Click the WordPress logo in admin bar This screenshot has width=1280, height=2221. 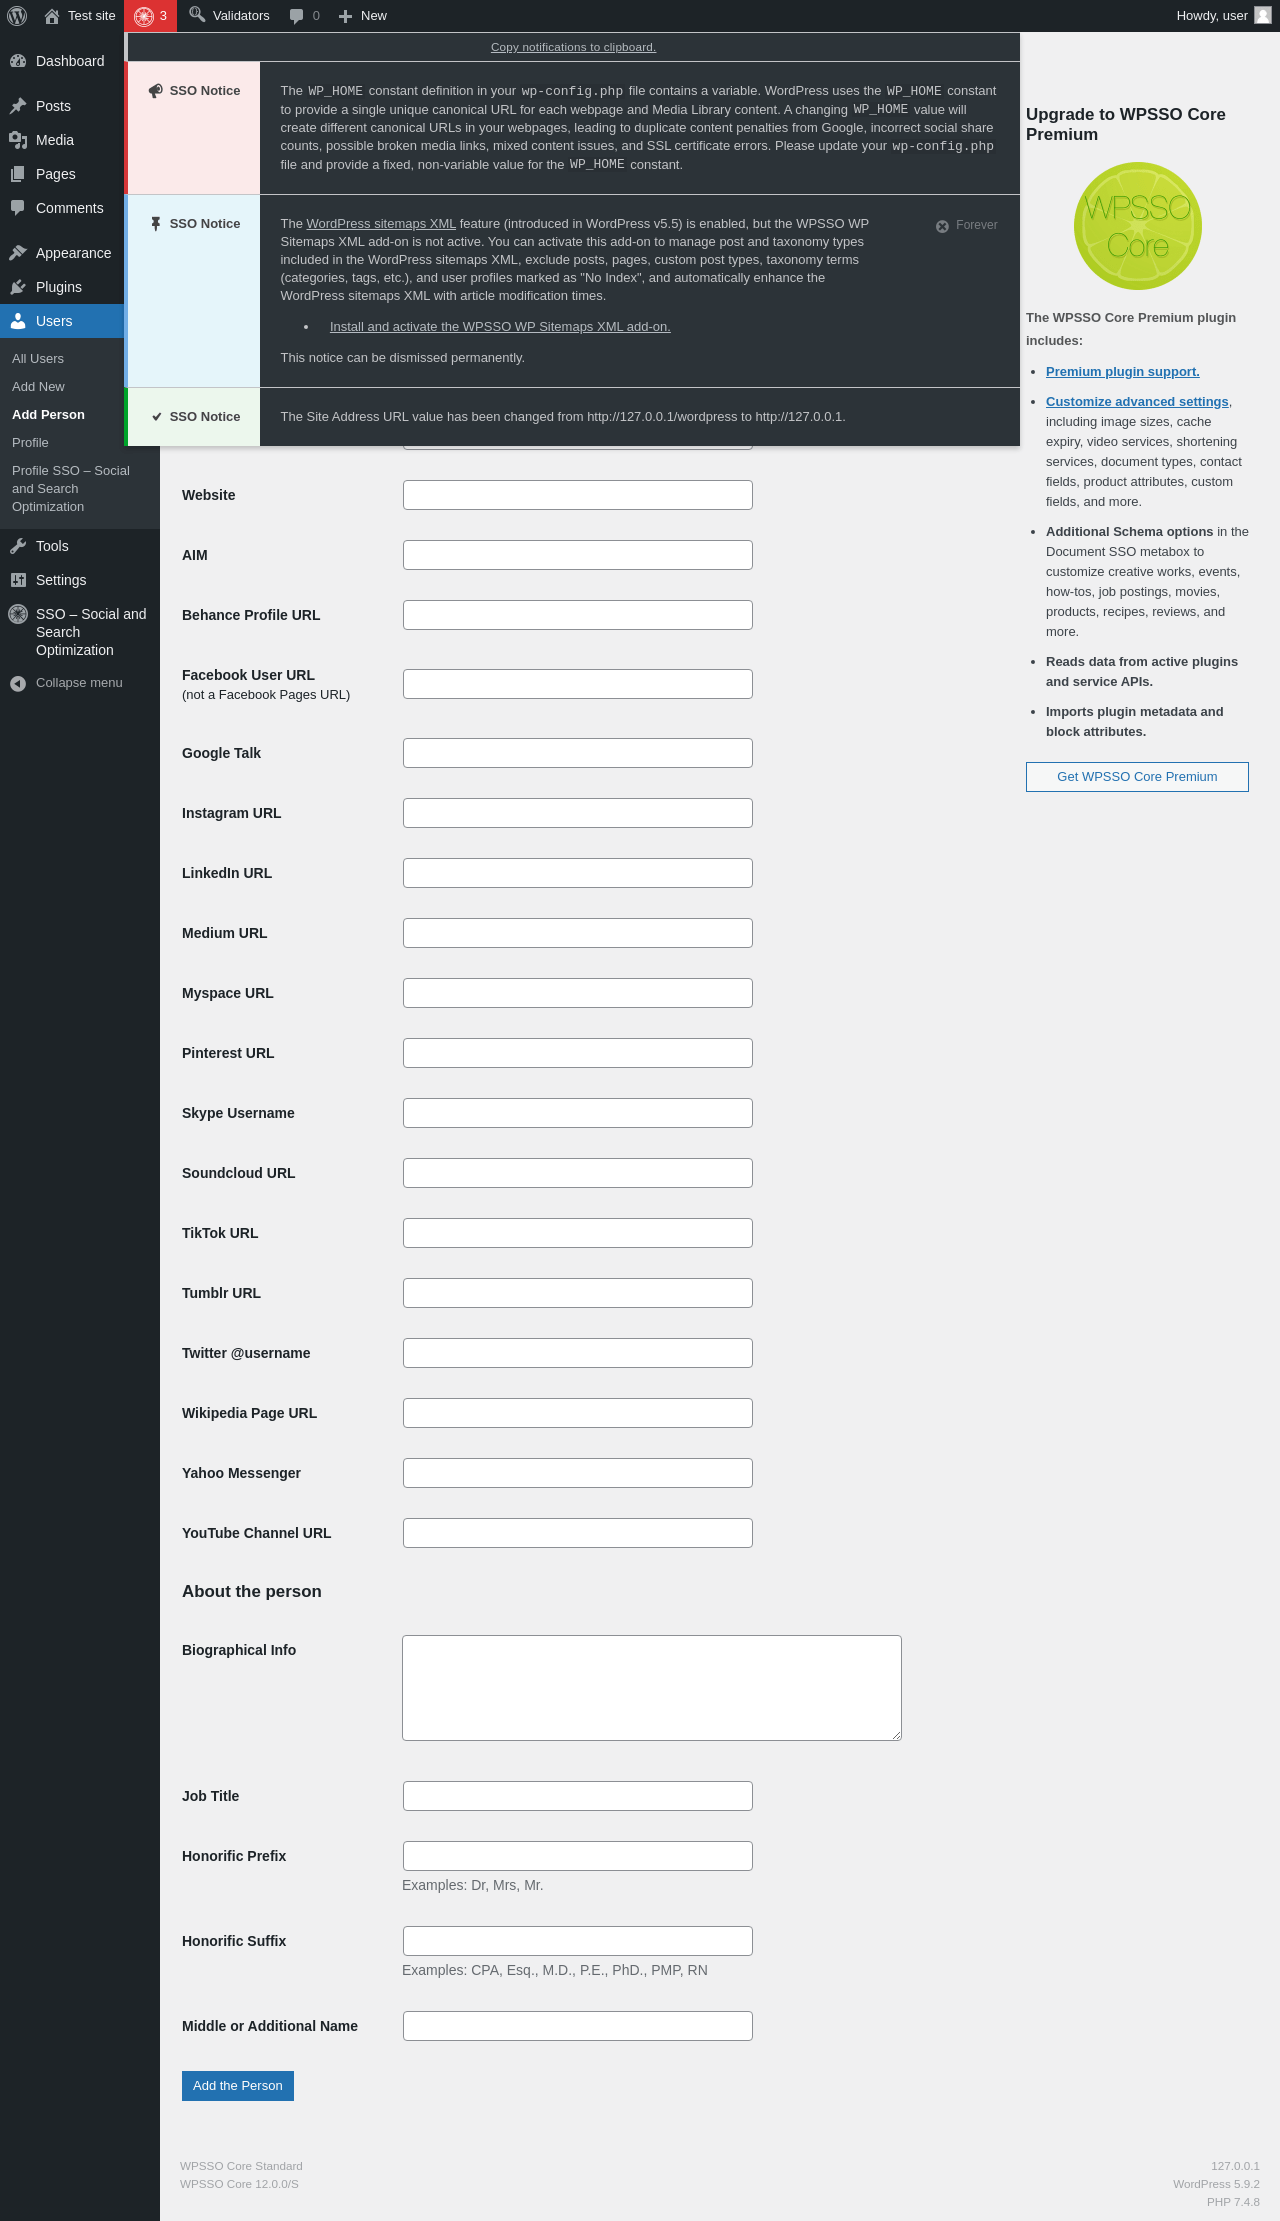coord(17,16)
